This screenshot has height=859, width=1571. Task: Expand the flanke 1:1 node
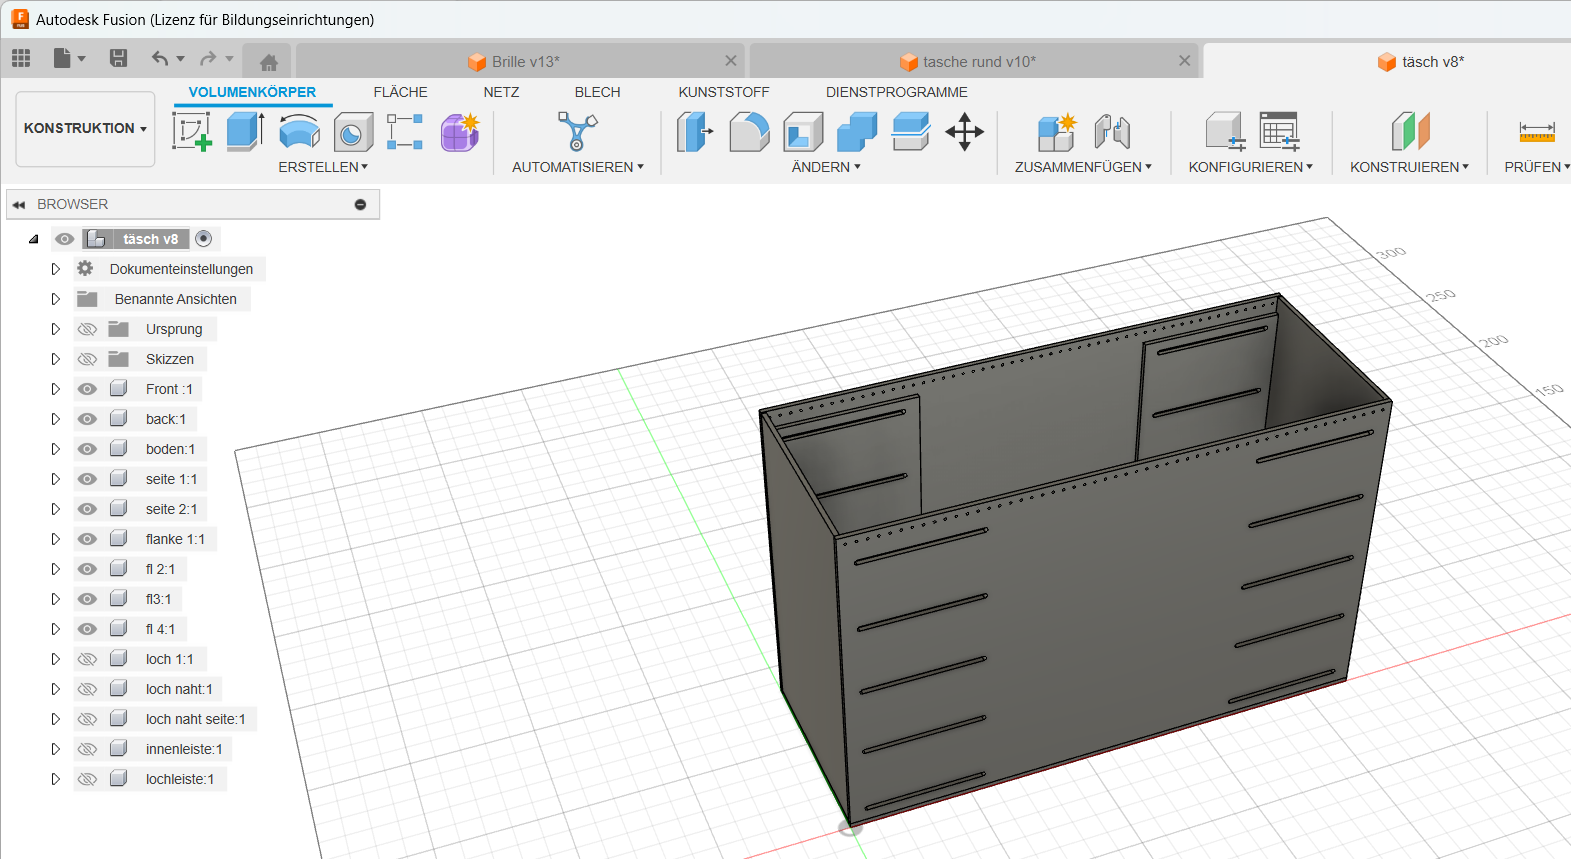pos(55,539)
